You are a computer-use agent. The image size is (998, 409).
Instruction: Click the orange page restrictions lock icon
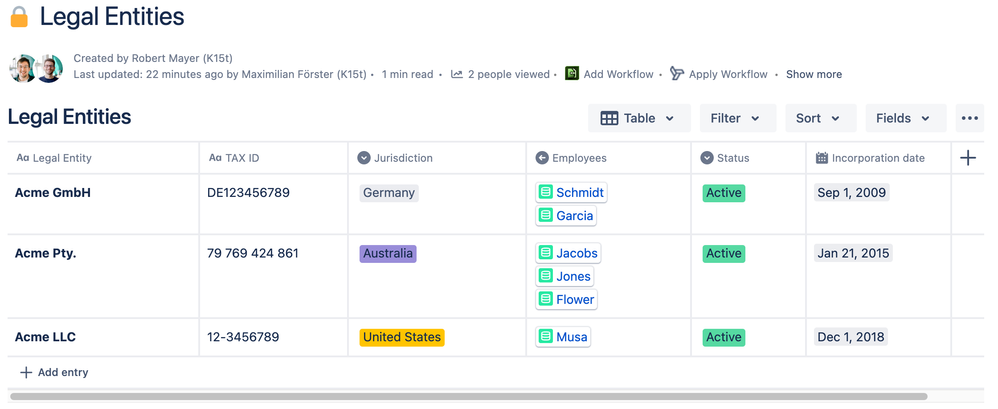tap(20, 17)
